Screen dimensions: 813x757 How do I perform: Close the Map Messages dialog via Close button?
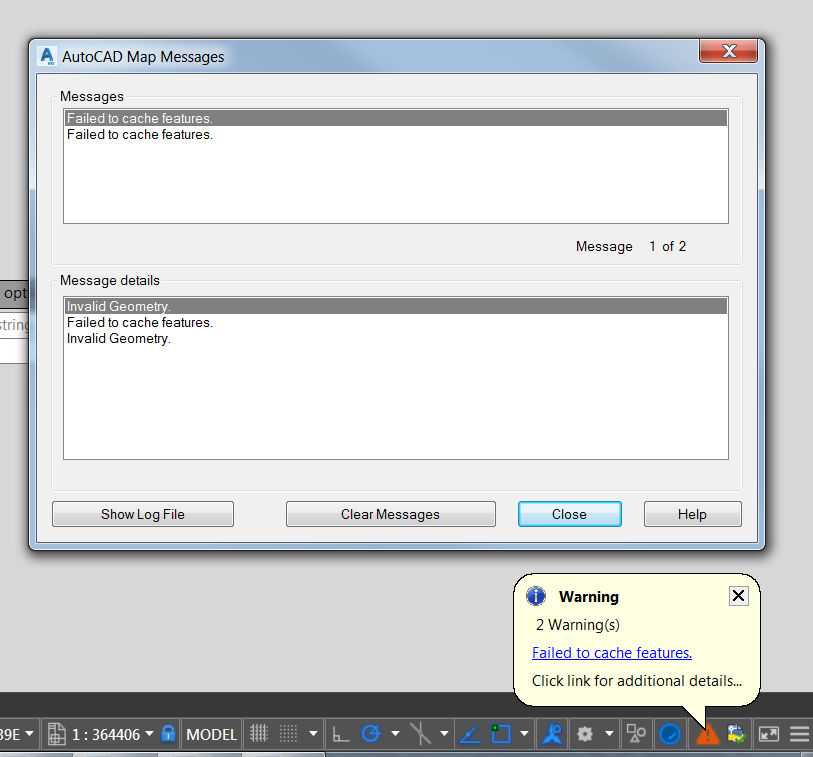(569, 514)
